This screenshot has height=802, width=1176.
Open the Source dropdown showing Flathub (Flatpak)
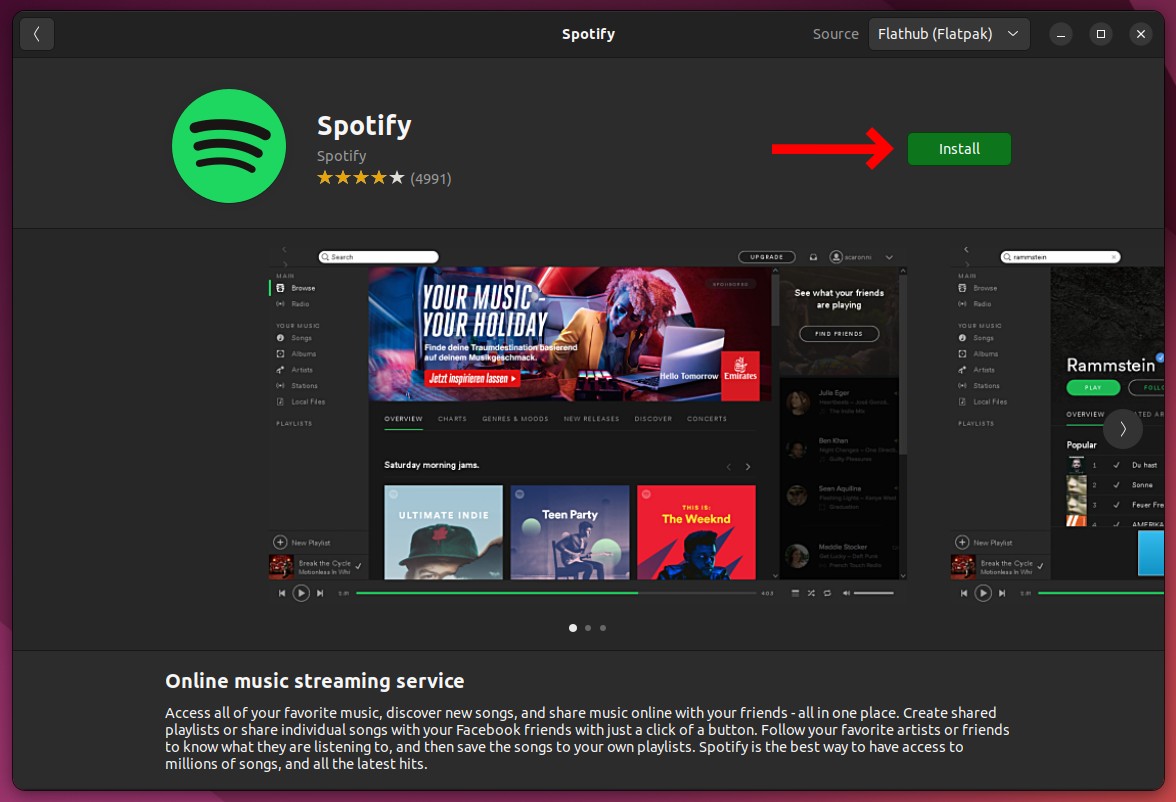coord(949,34)
